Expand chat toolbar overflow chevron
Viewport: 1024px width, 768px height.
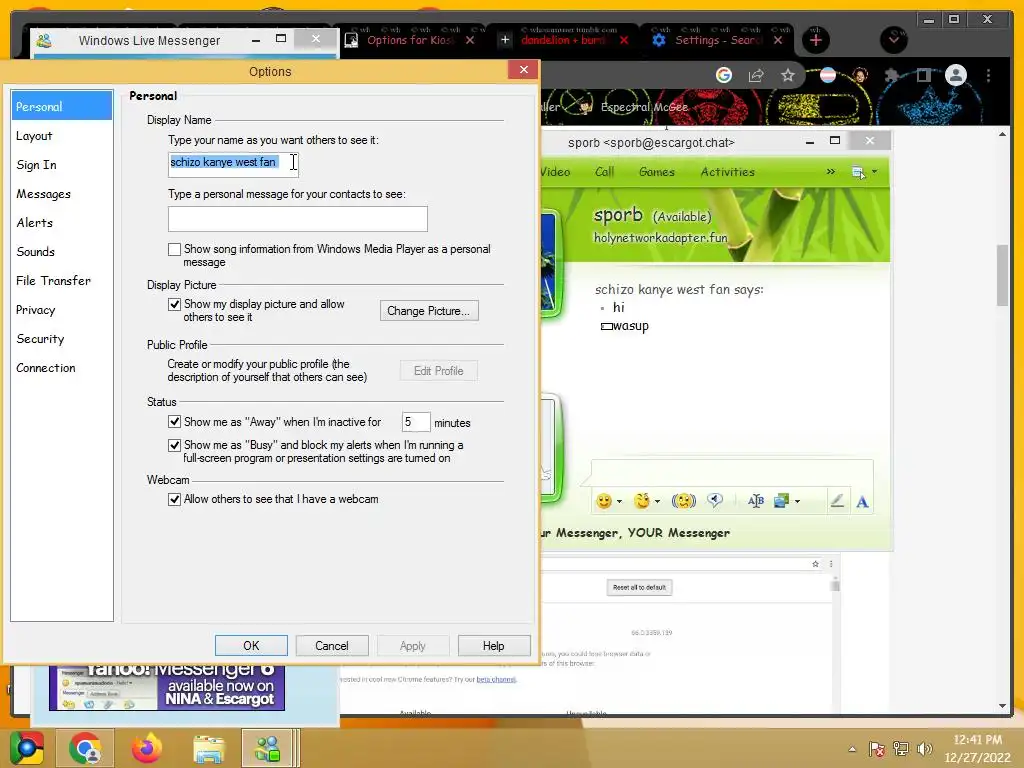click(x=831, y=172)
